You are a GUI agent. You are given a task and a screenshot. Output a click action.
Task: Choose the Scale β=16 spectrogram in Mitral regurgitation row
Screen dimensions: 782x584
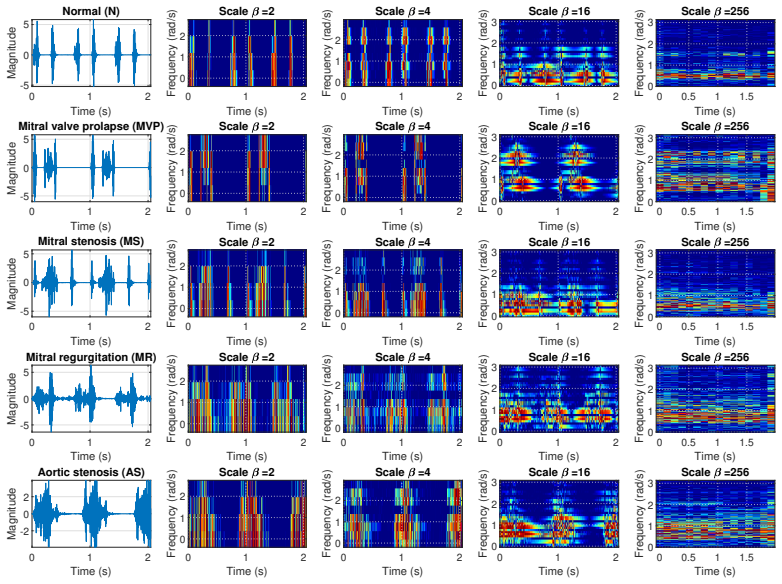click(x=559, y=399)
